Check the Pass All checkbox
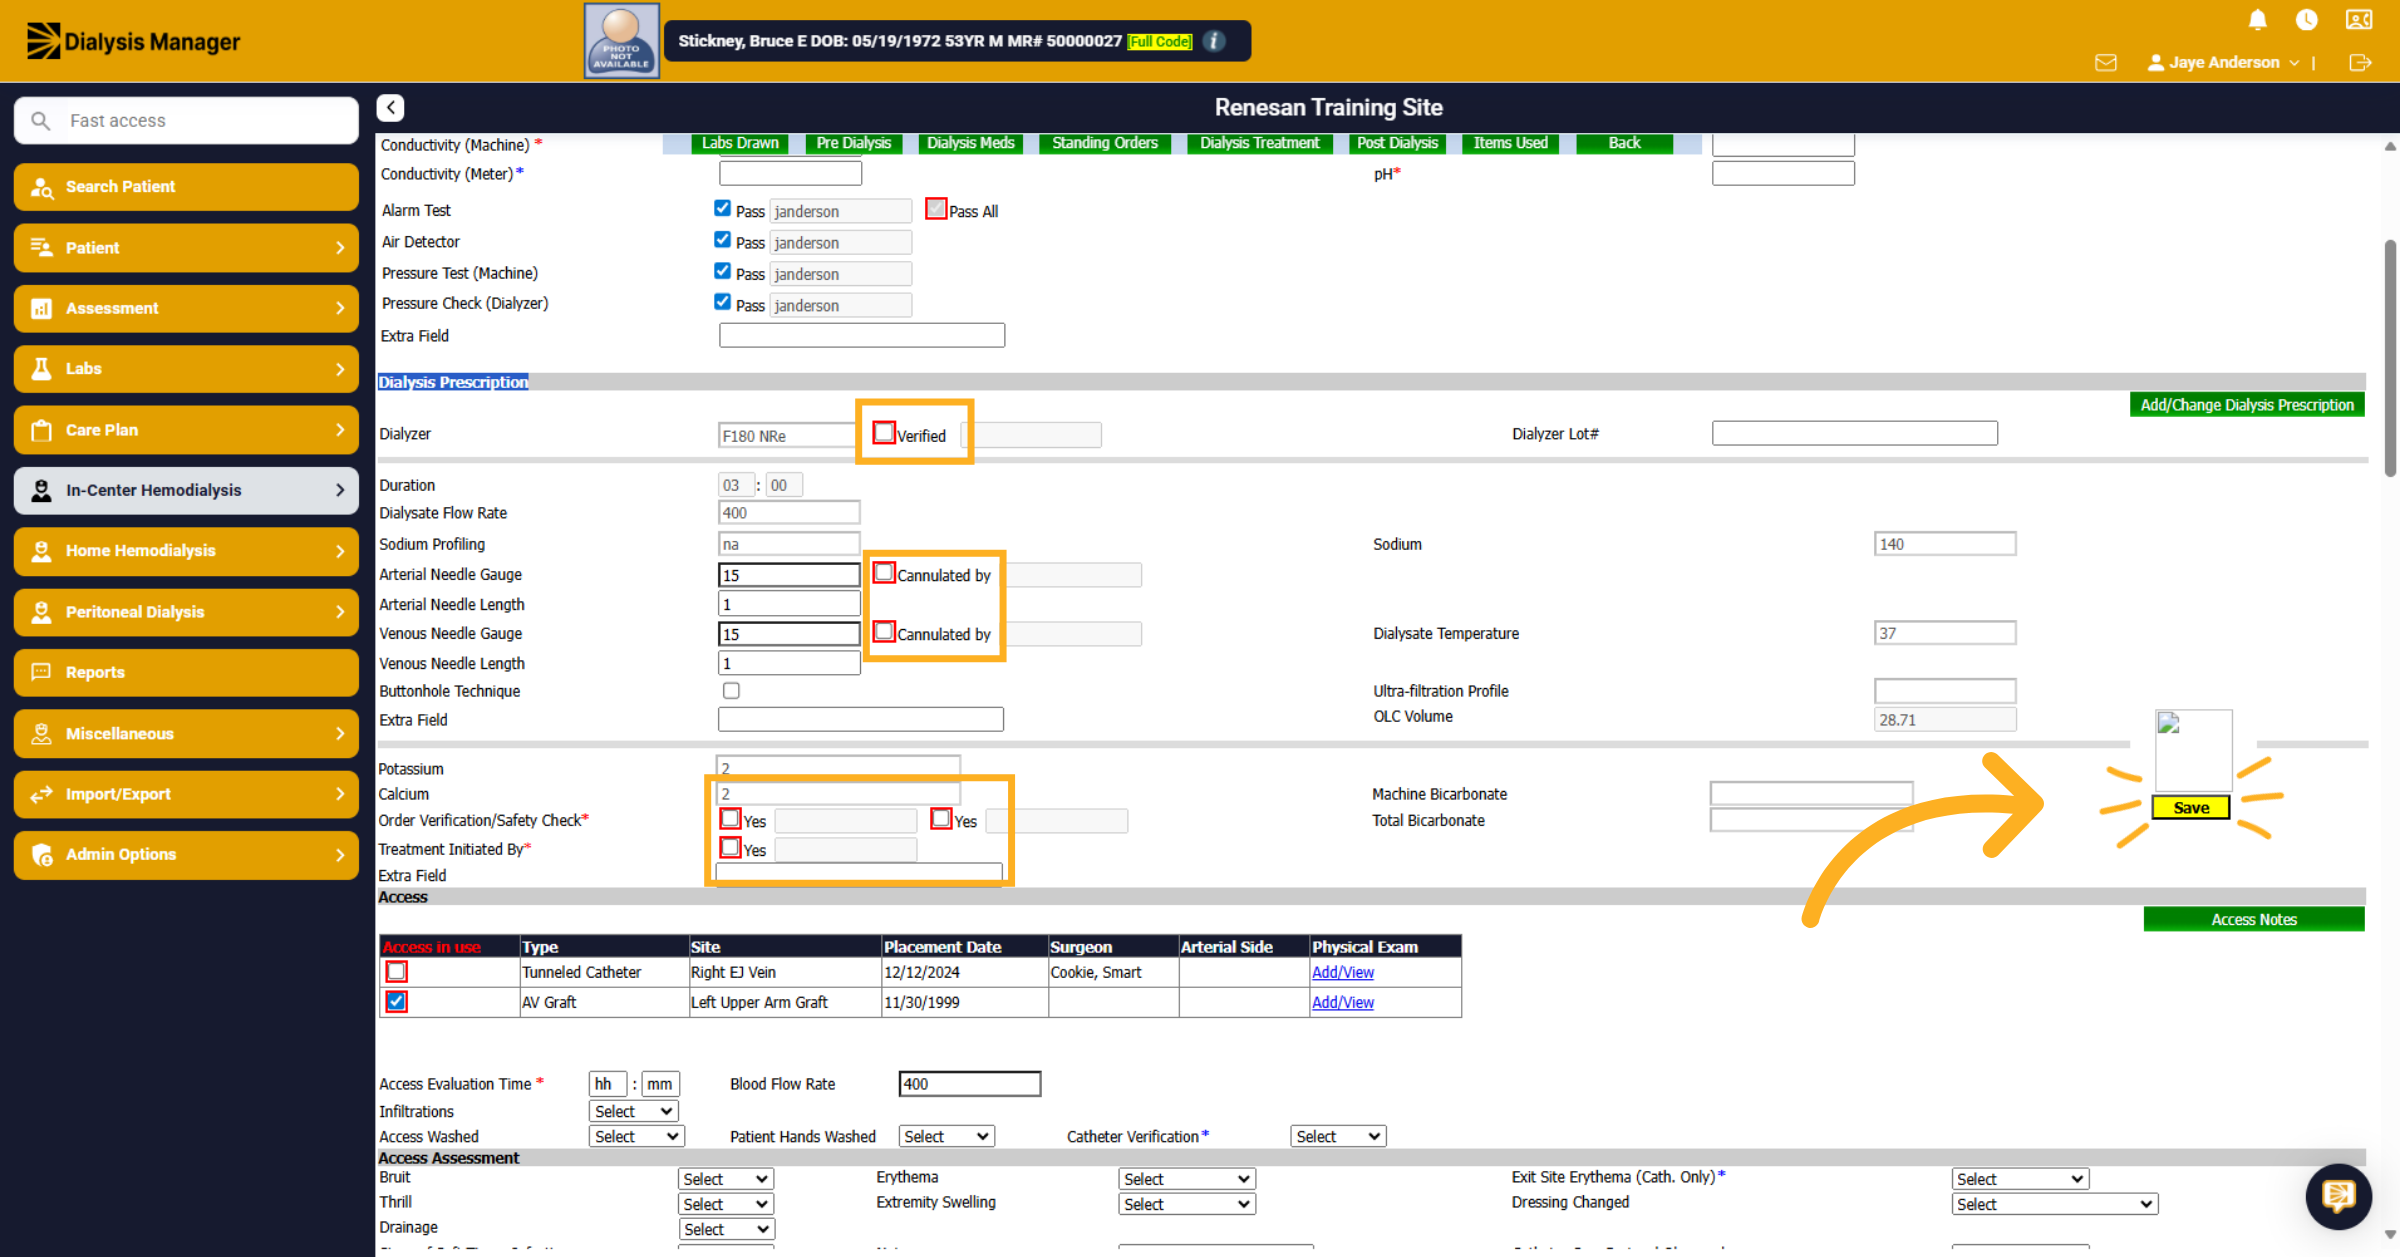This screenshot has width=2400, height=1257. point(936,209)
